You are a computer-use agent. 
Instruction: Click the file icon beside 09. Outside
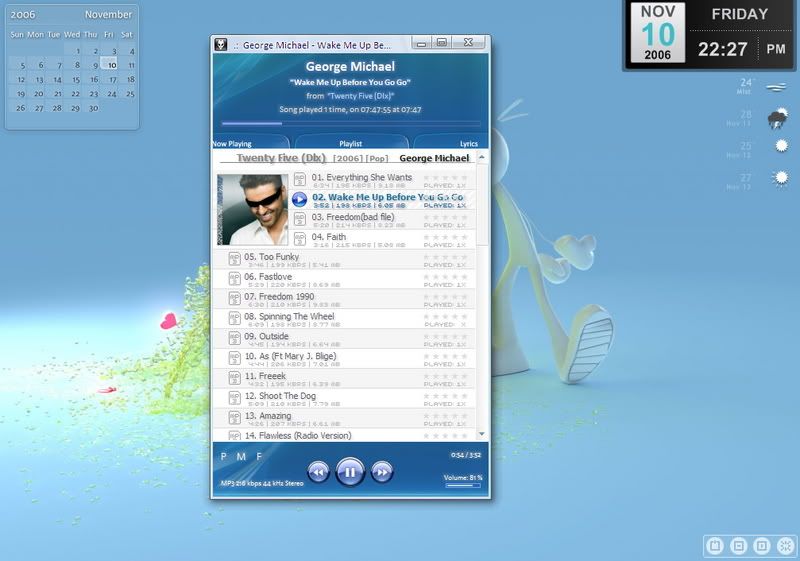(x=234, y=339)
